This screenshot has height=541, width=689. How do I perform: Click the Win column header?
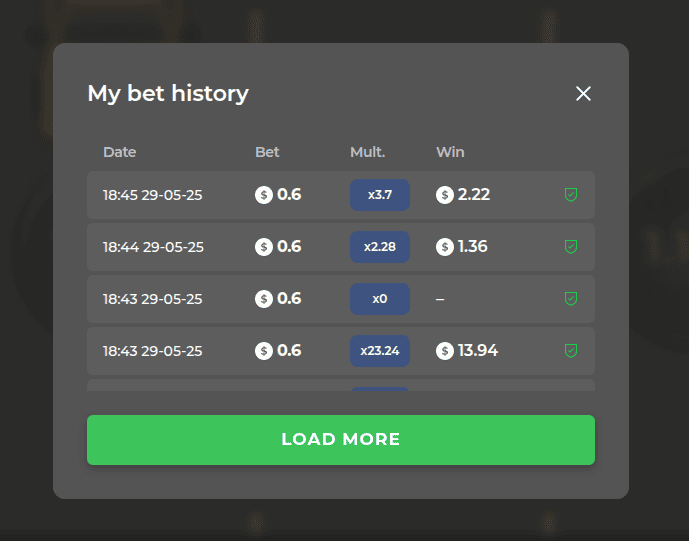(x=450, y=152)
